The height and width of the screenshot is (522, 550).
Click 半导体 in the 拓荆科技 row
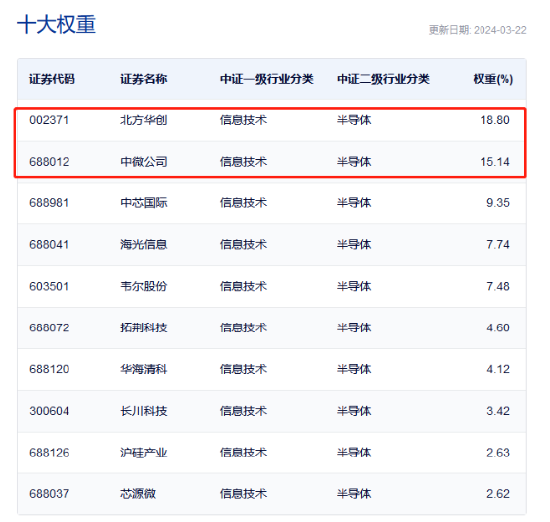pos(354,328)
